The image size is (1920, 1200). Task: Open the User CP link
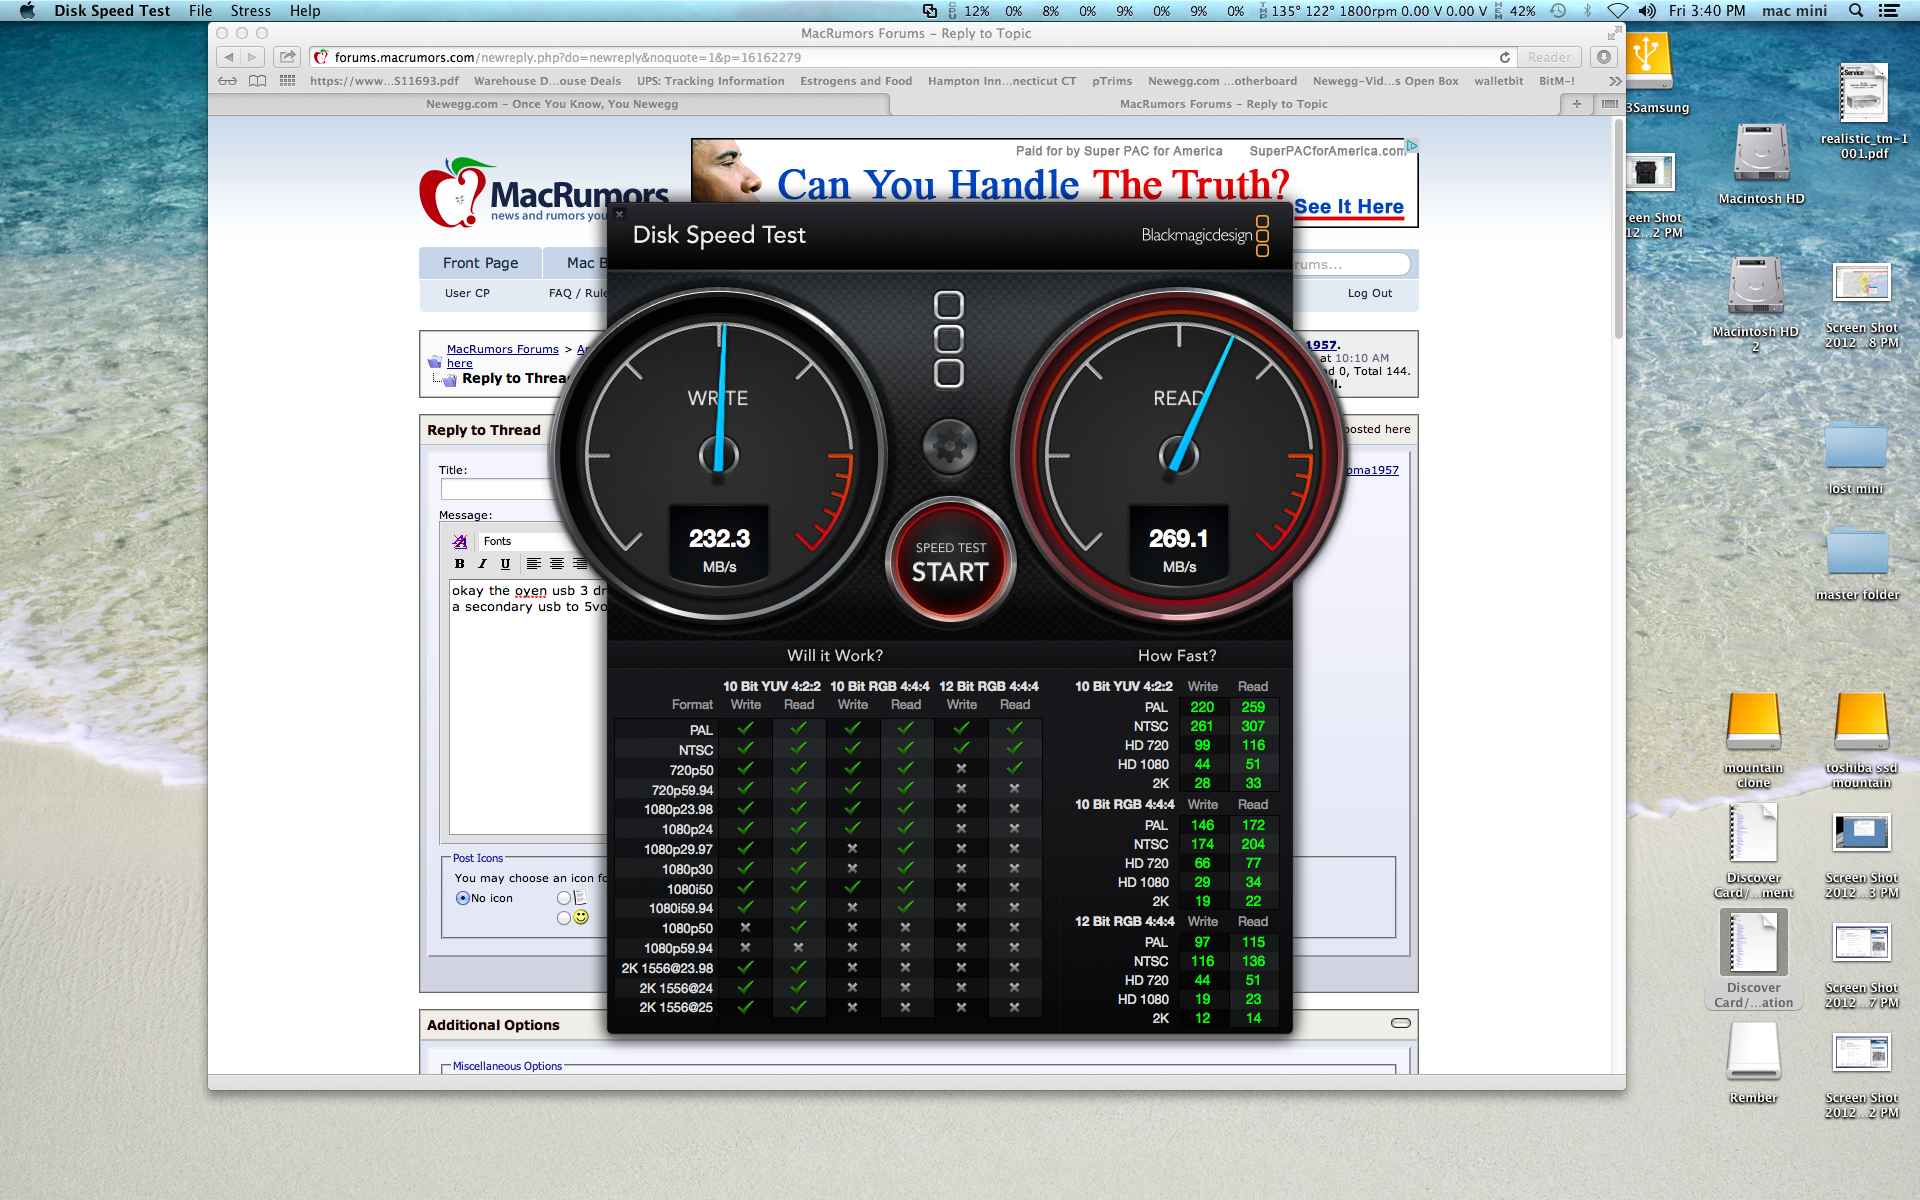point(467,293)
